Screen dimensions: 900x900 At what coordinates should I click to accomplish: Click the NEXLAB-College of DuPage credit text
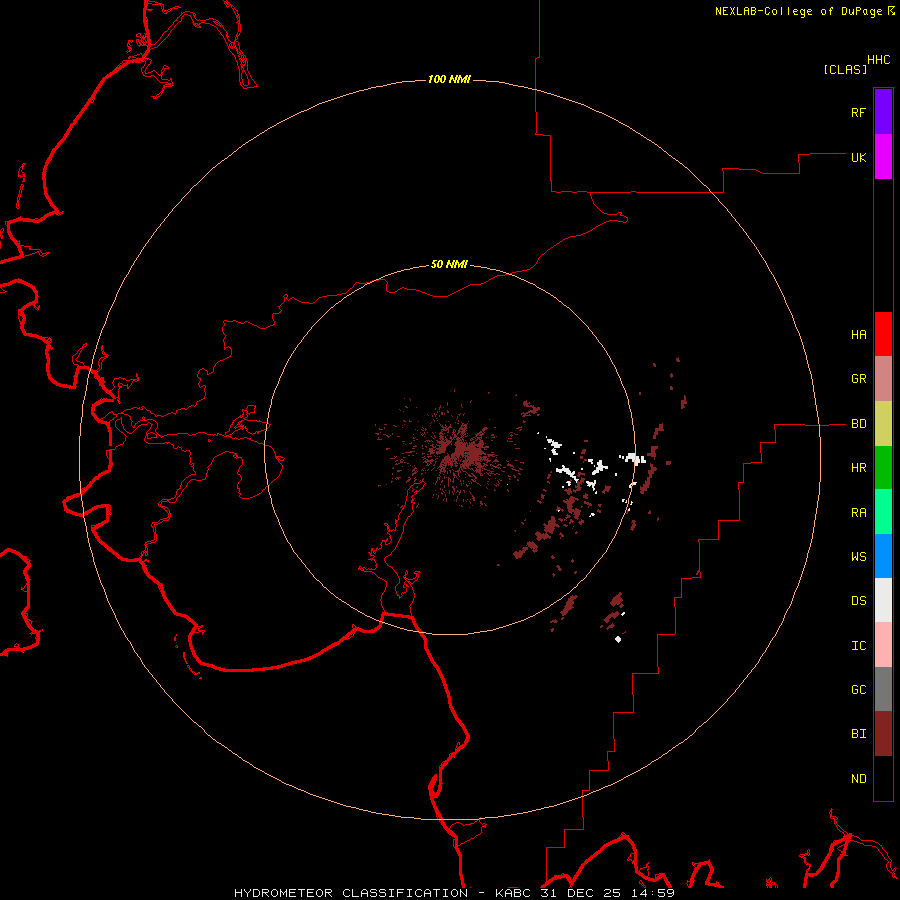(x=798, y=11)
